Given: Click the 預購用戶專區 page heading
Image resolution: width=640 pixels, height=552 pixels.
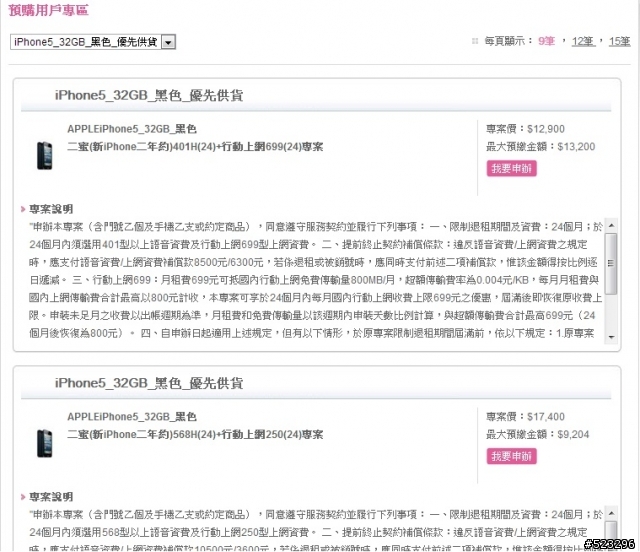Looking at the screenshot, I should point(49,10).
